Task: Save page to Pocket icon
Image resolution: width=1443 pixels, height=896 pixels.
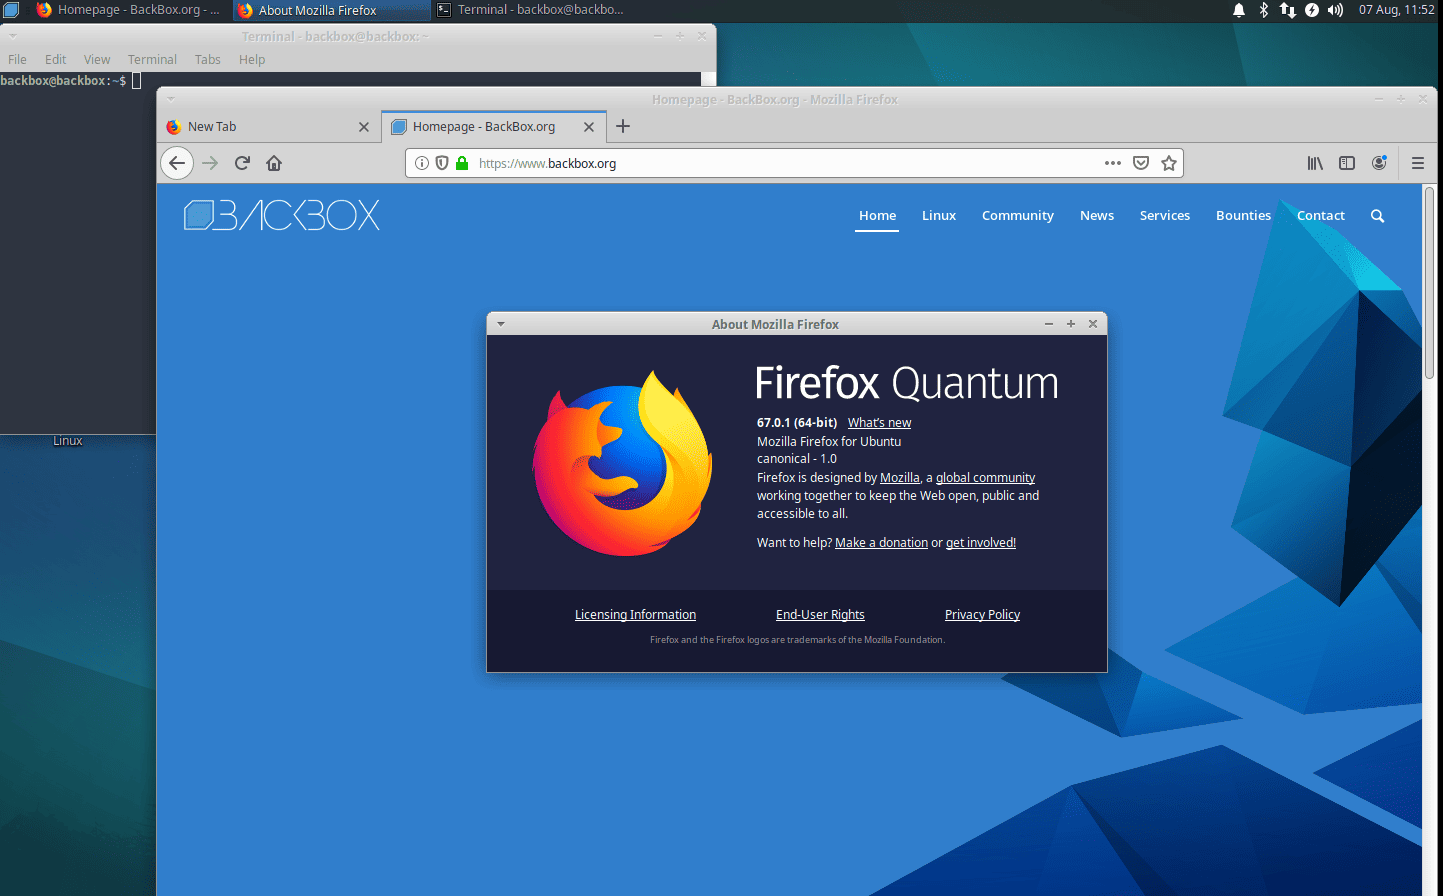Action: [x=1141, y=163]
